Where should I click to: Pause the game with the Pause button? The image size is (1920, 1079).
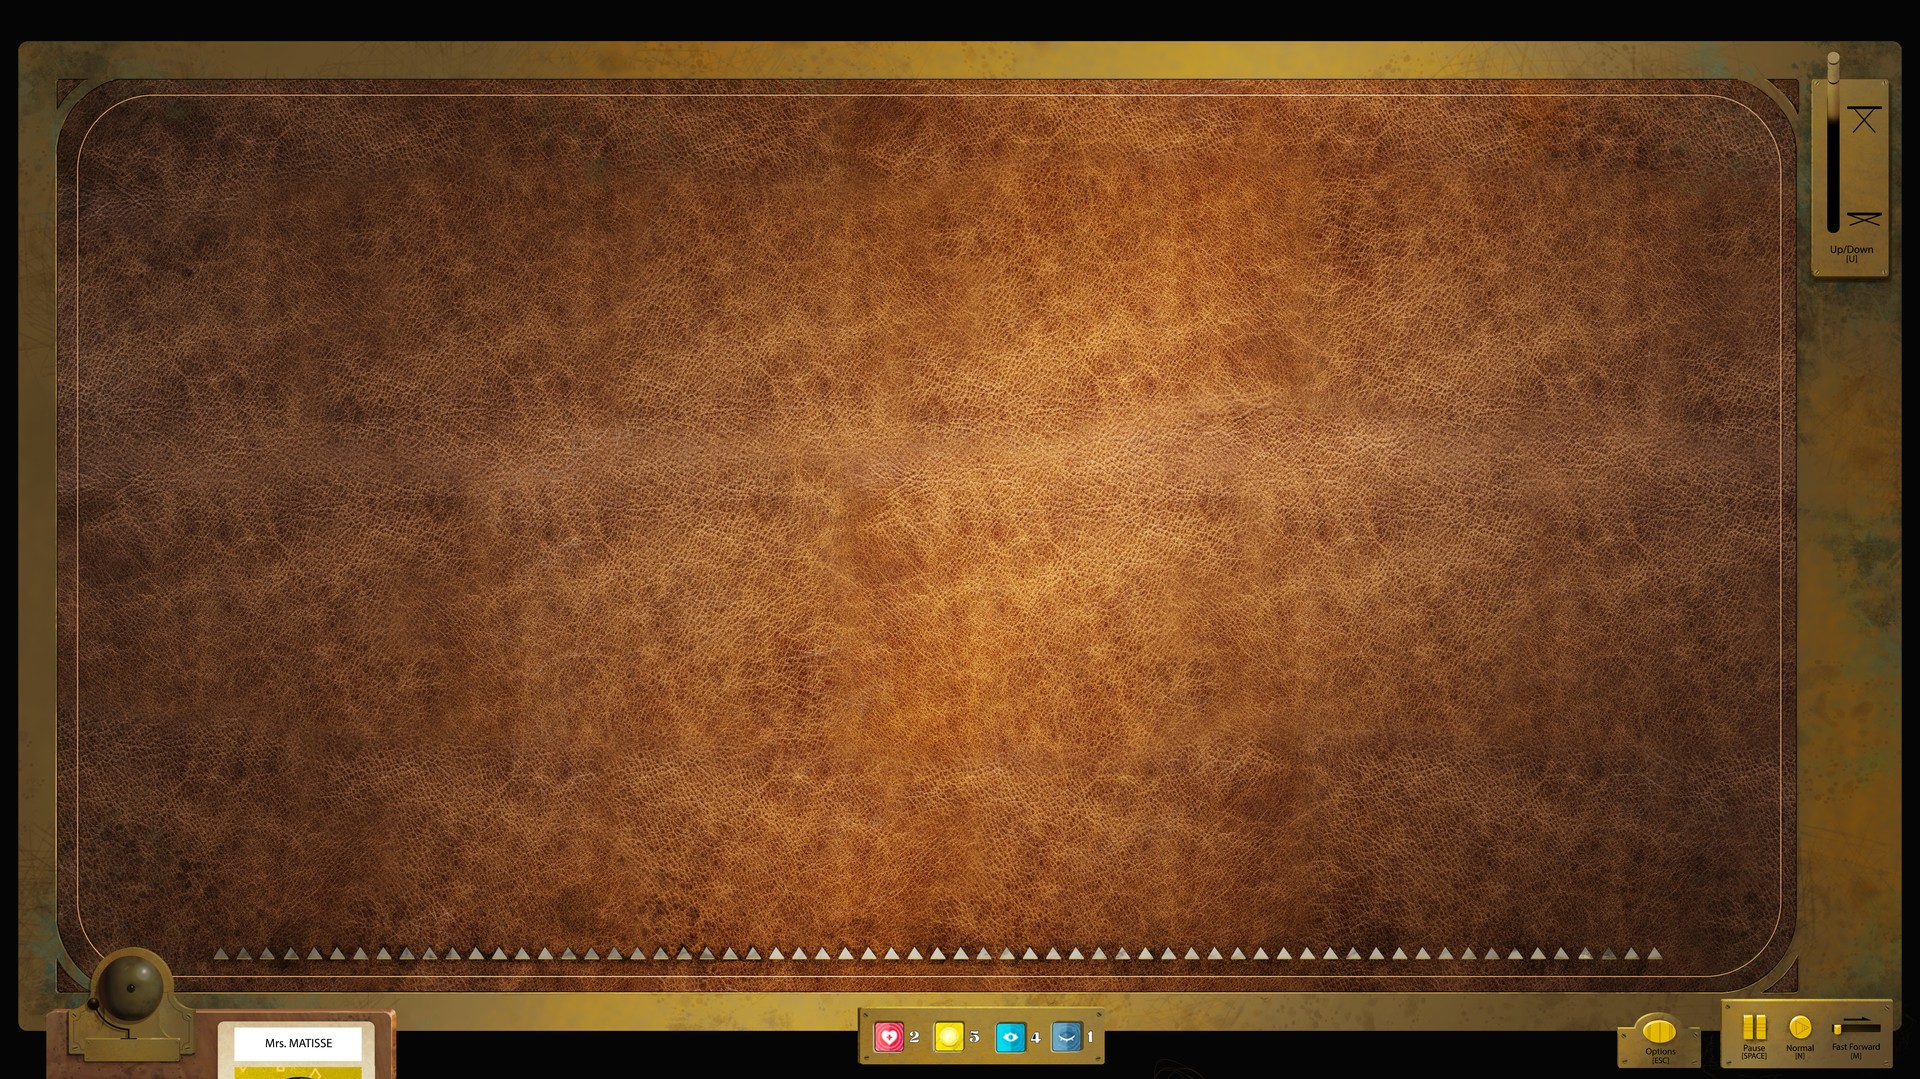click(1754, 1027)
